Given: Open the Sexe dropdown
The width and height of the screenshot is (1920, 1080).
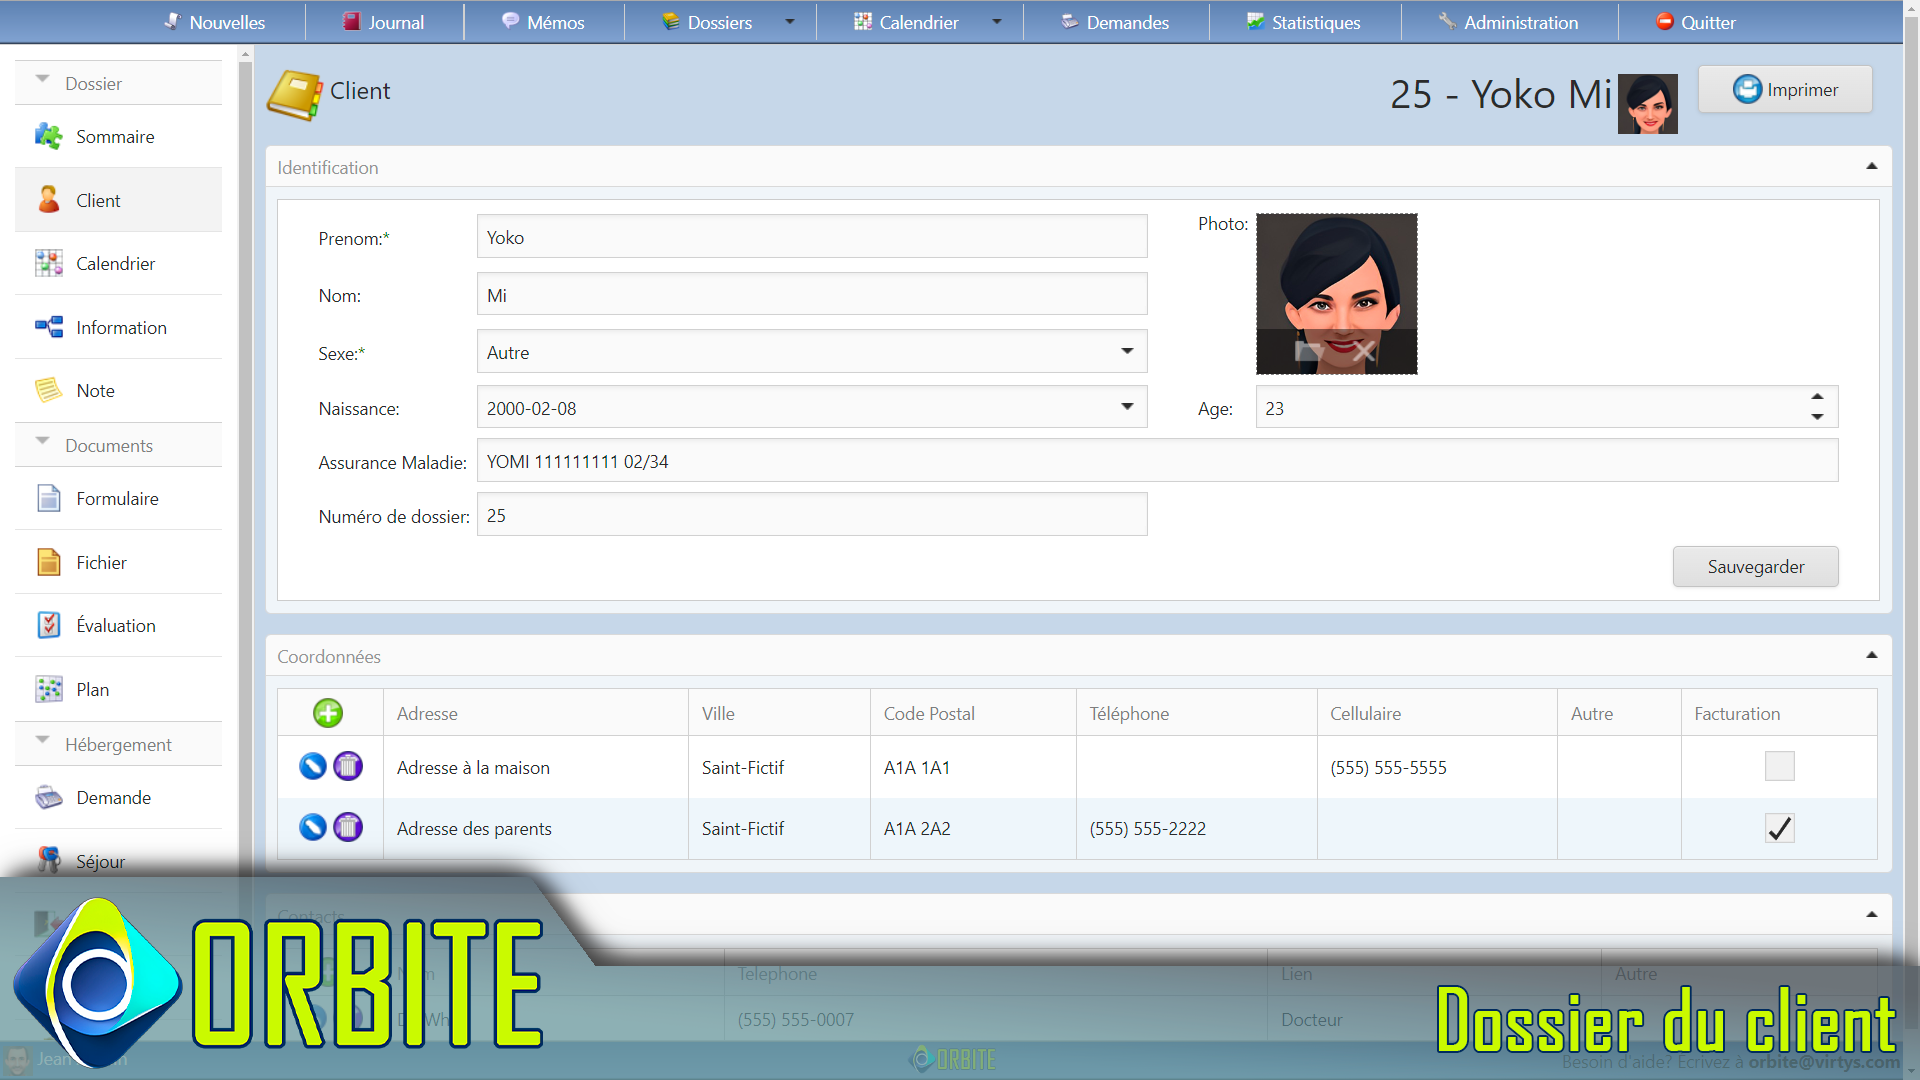Looking at the screenshot, I should click(1127, 351).
